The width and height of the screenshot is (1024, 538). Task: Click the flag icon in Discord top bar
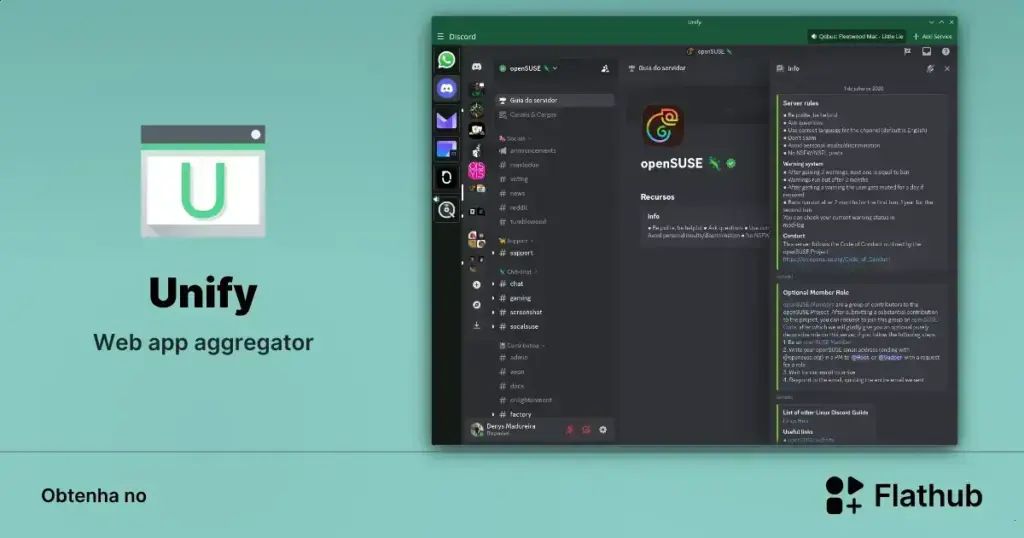coord(907,52)
